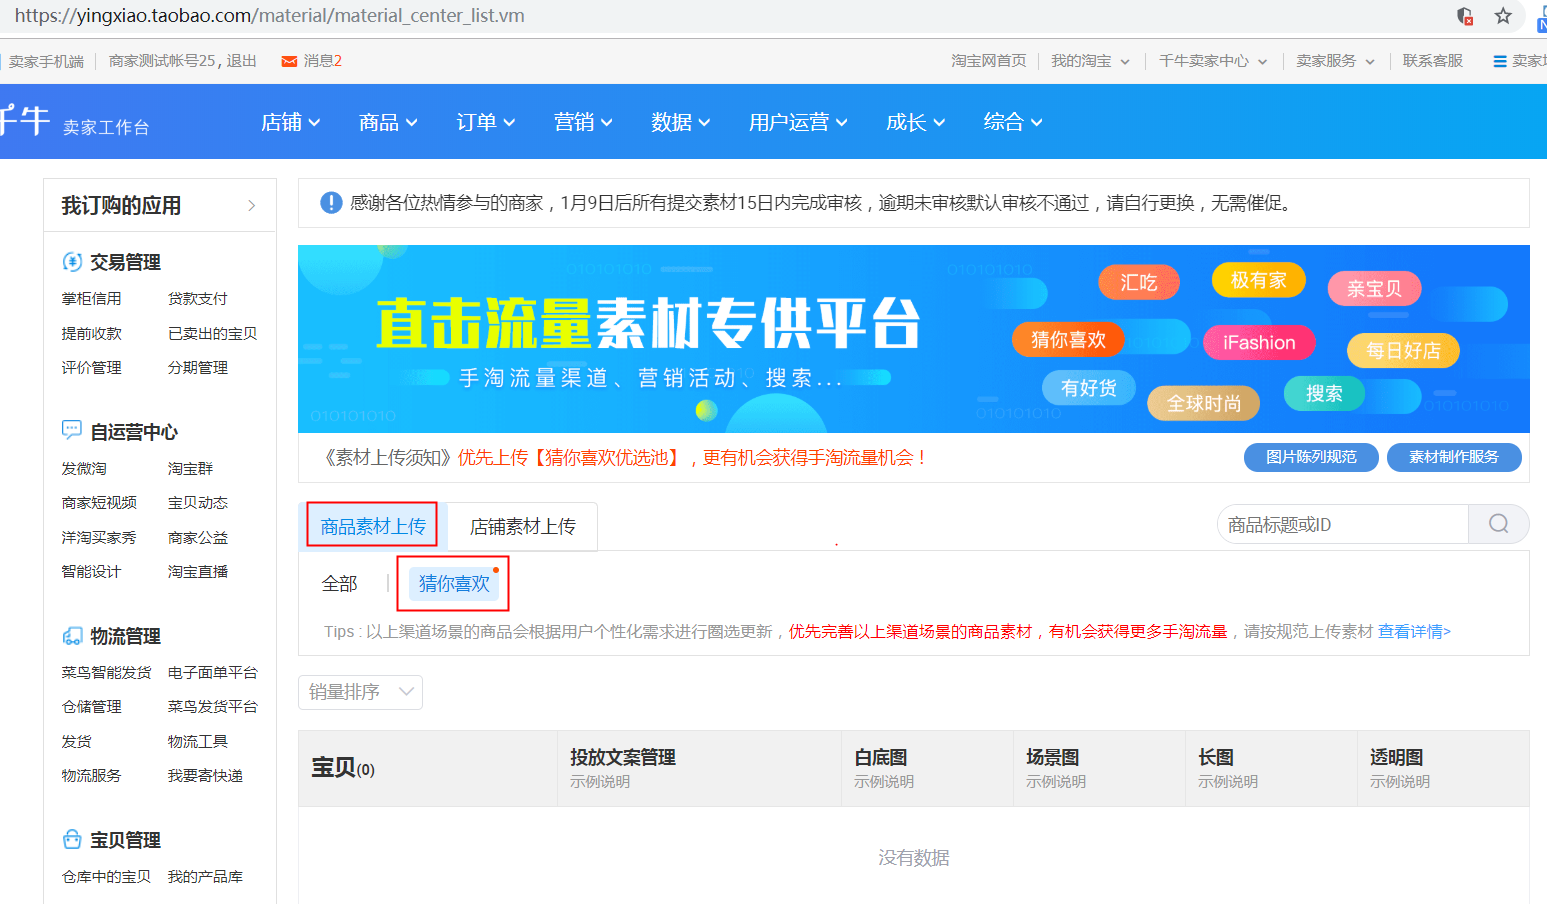Open the 卖家 hamburger menu icon
1547x904 pixels.
click(x=1500, y=61)
